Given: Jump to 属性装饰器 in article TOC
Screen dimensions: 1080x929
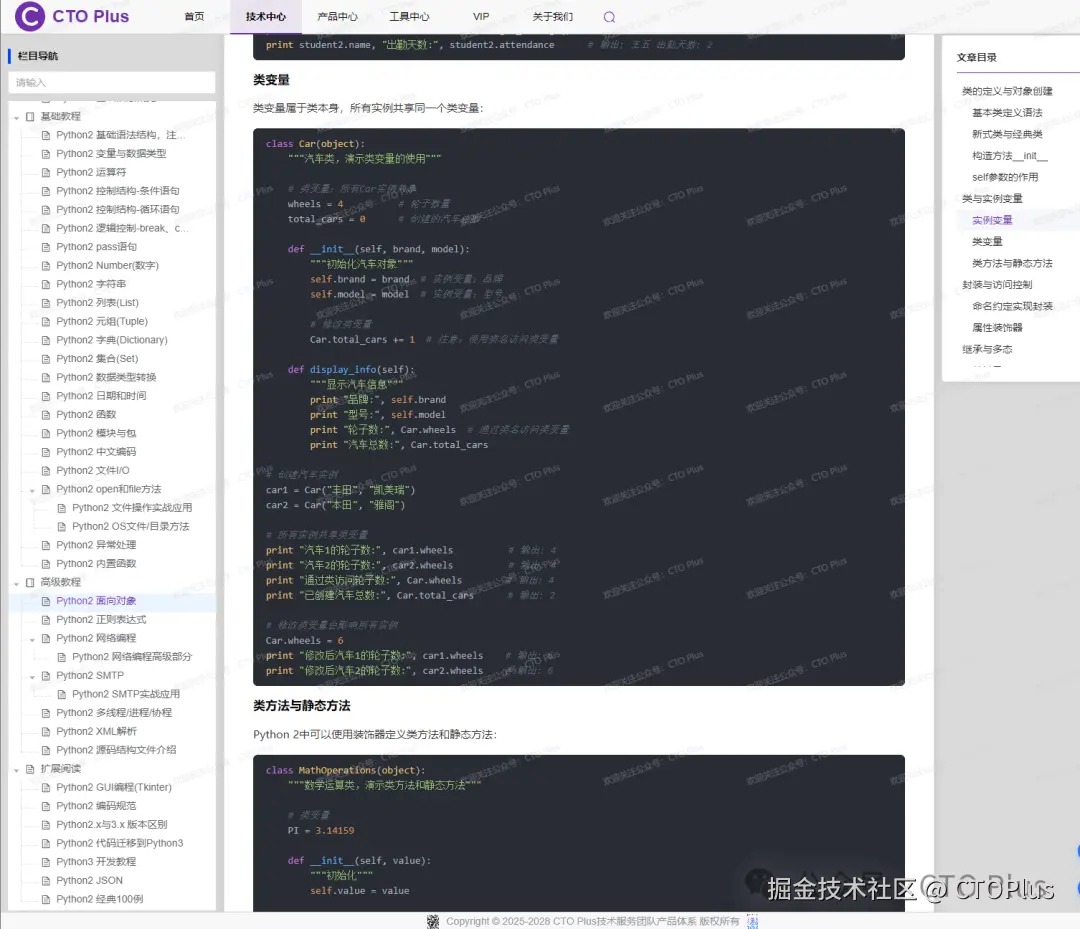Looking at the screenshot, I should 997,328.
